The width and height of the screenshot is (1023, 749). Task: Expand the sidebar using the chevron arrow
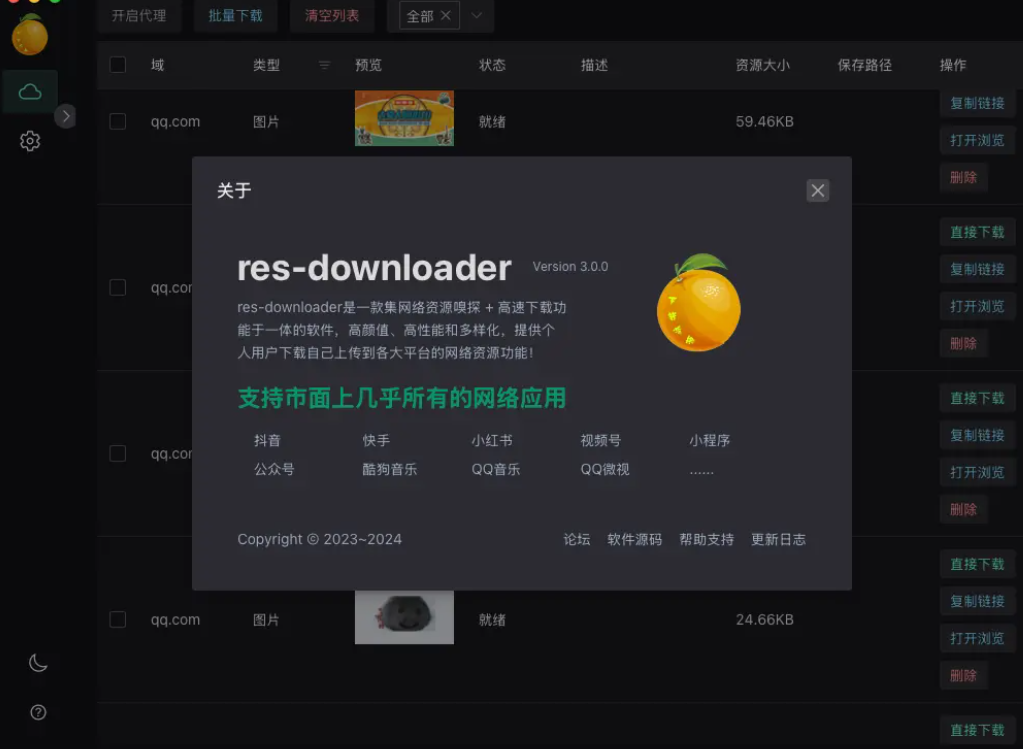pos(65,116)
